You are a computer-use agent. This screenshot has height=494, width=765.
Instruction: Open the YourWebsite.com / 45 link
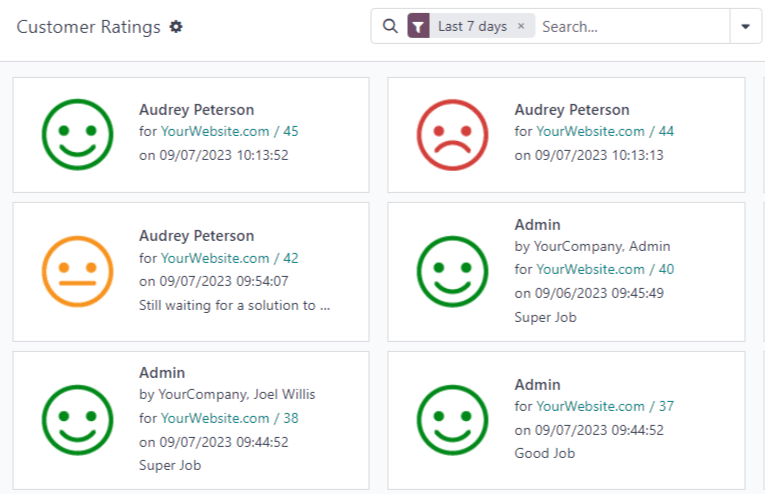tap(230, 131)
